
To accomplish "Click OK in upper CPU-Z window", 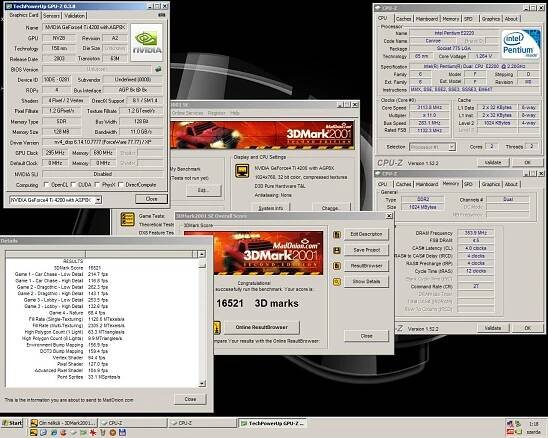I will tap(528, 163).
